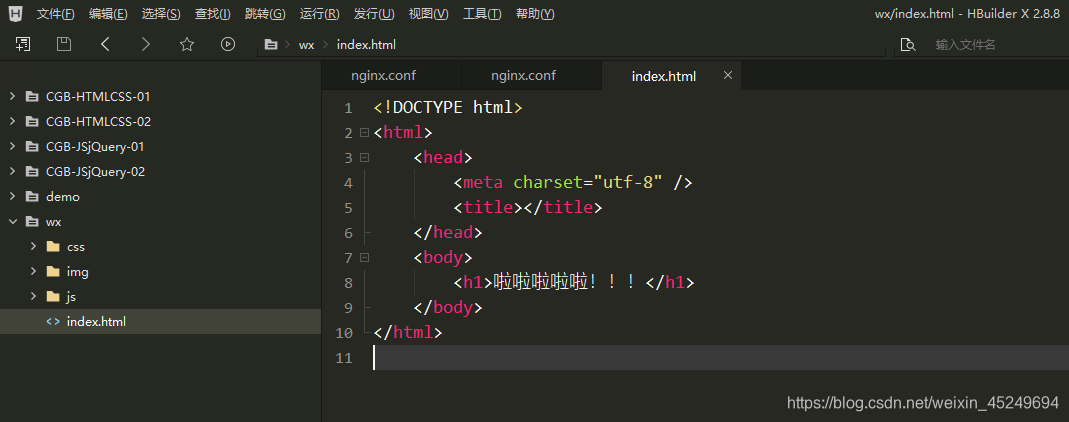
Task: Click the breadcrumb folder icon
Action: 271,44
